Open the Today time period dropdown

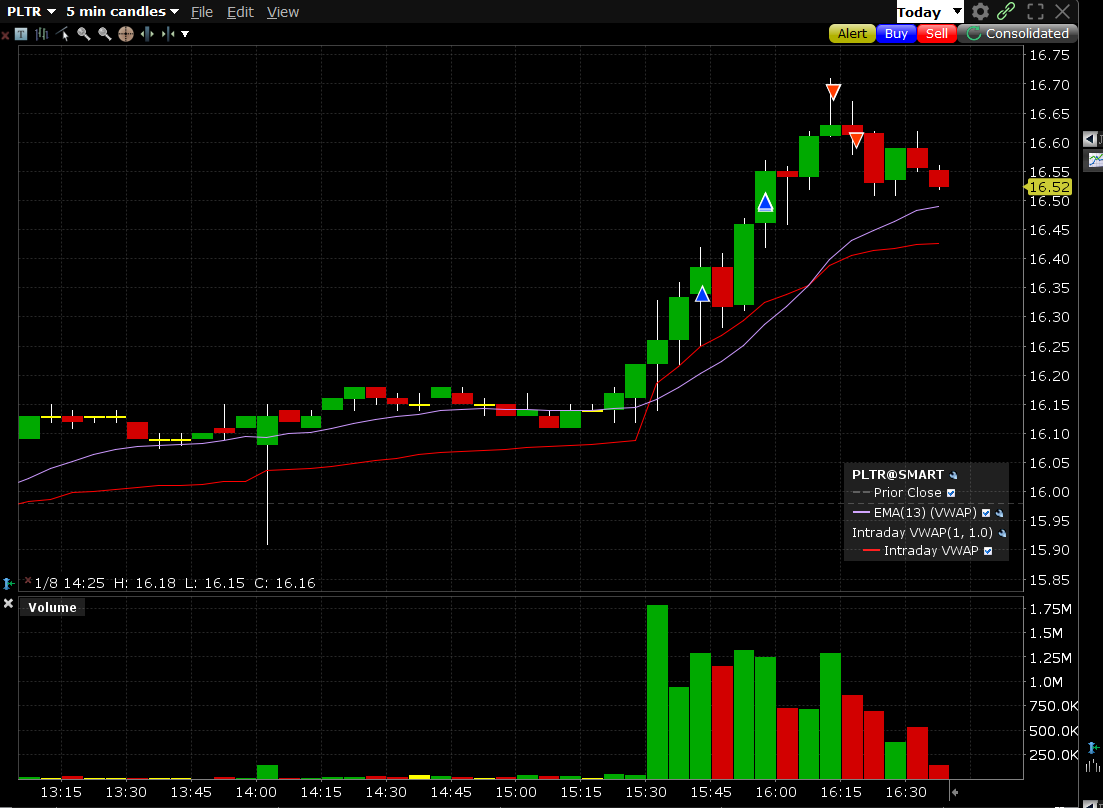point(929,12)
